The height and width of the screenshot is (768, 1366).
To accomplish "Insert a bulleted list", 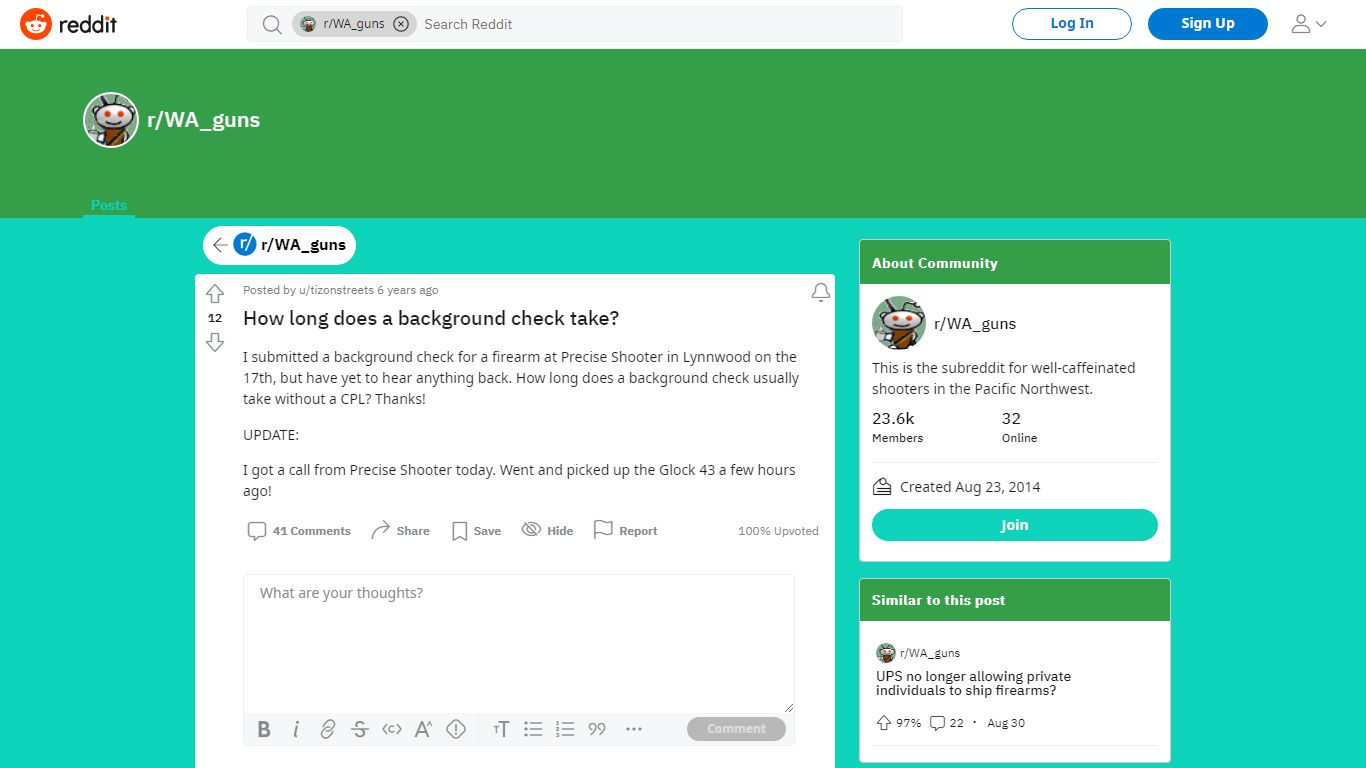I will tap(533, 729).
